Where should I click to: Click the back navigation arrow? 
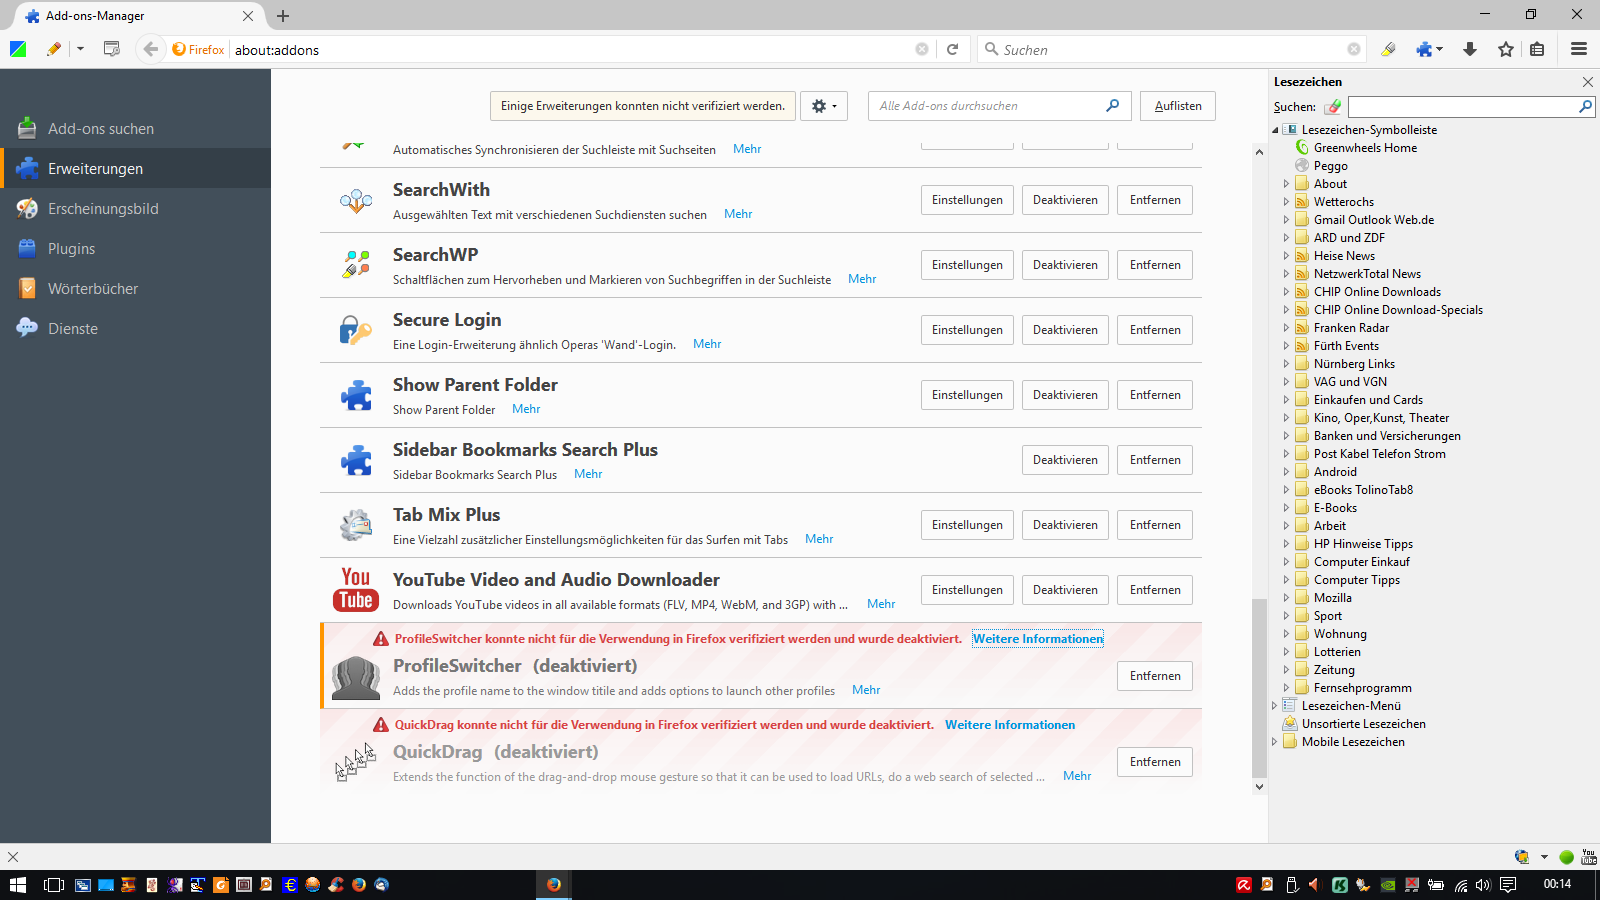151,49
